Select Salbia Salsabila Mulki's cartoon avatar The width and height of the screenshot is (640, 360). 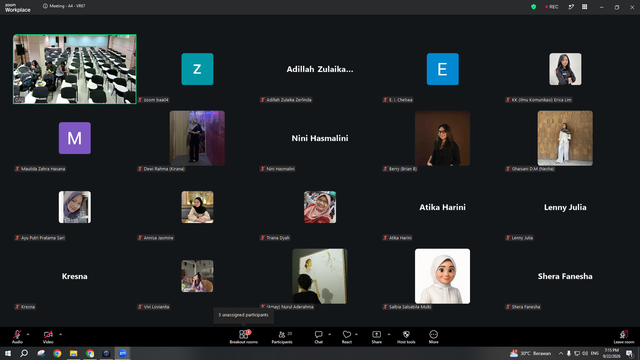click(442, 276)
